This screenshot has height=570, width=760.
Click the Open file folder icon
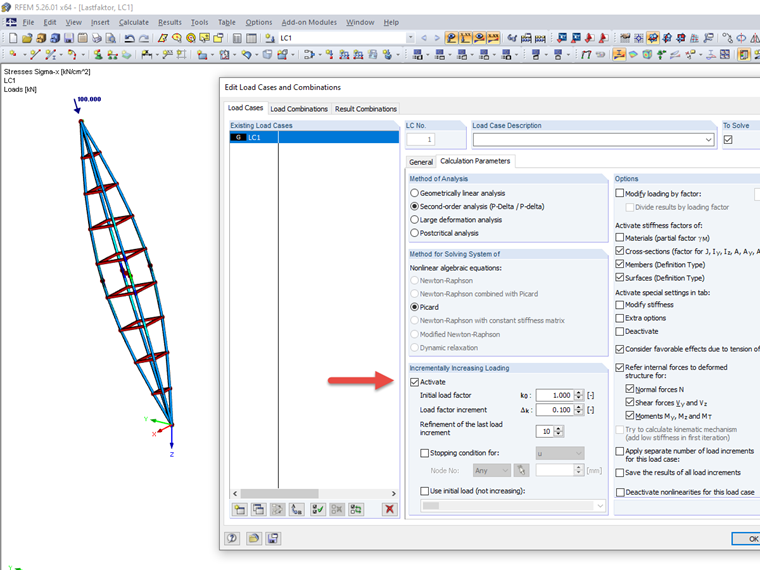click(27, 38)
